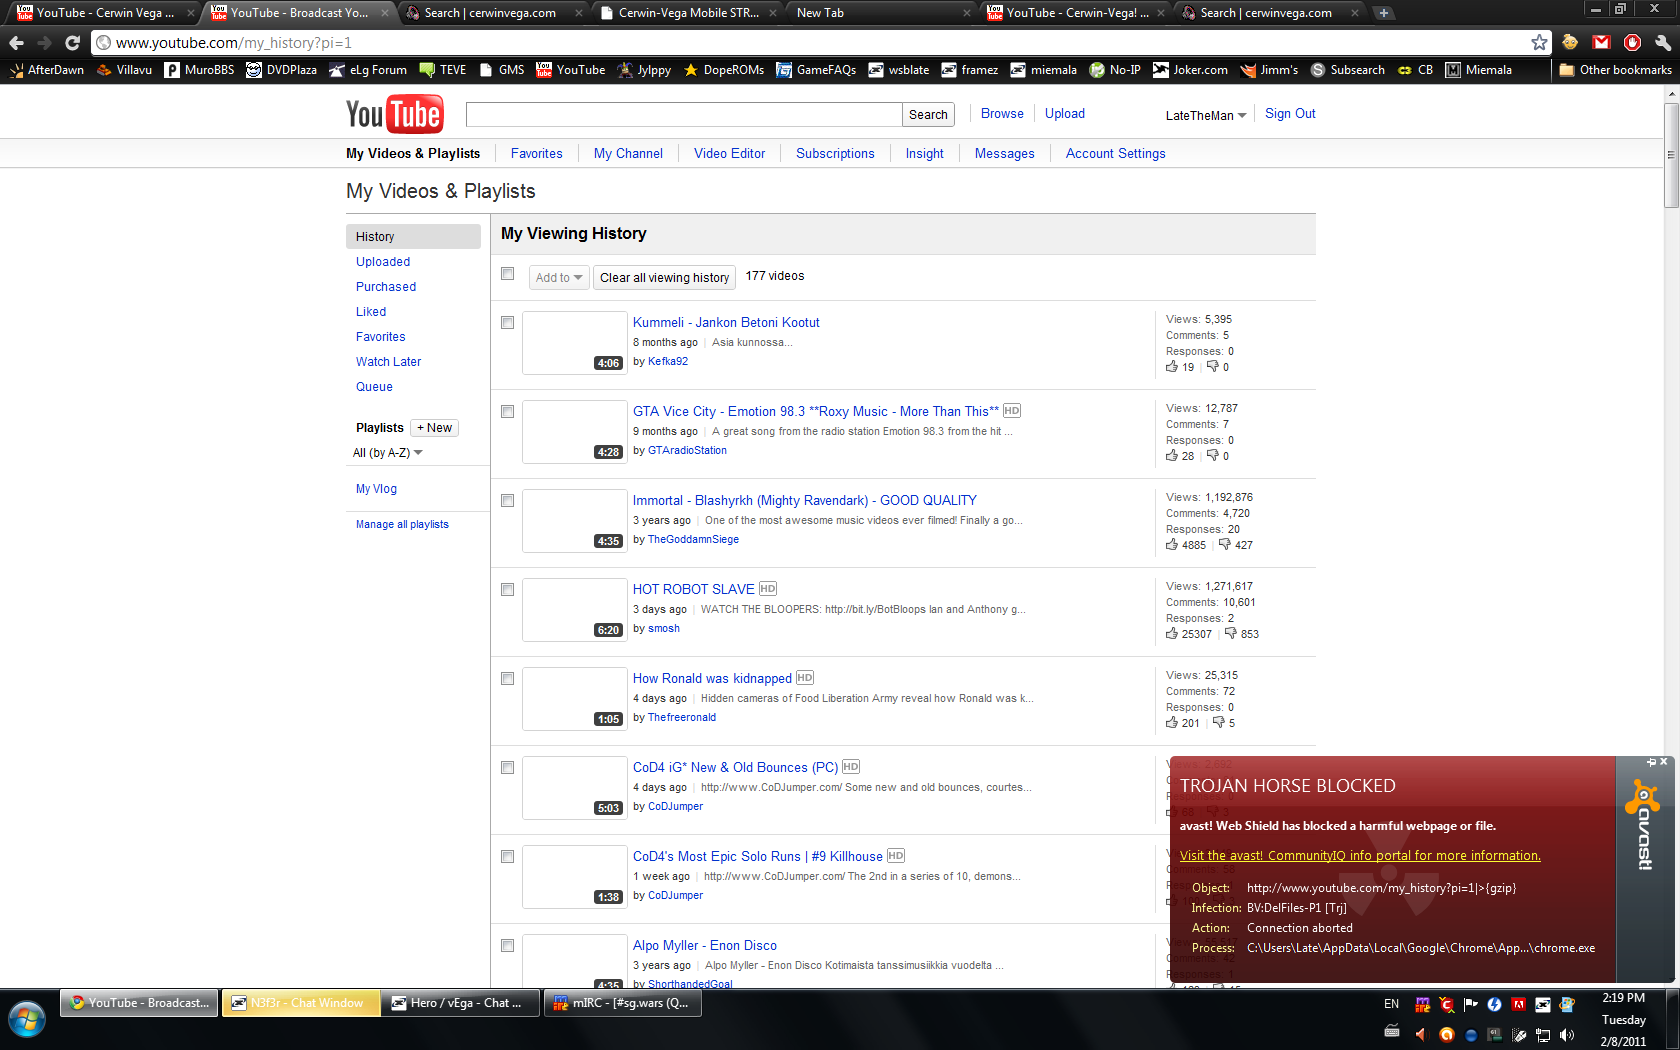This screenshot has height=1050, width=1680.
Task: Close the avast Trojan Horse Blocked popup
Action: [1664, 762]
